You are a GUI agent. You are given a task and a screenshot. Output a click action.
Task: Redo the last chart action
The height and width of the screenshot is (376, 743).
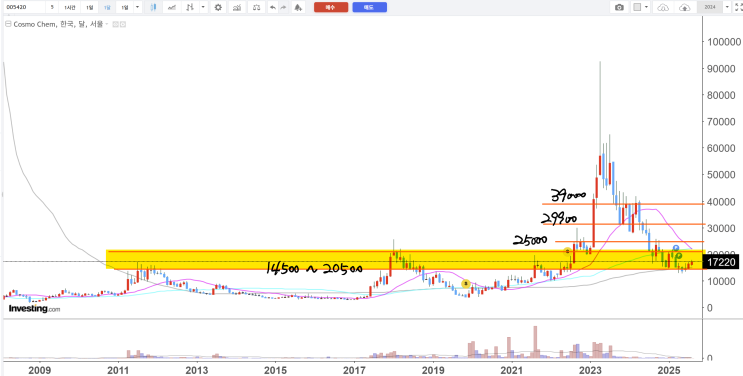pyautogui.click(x=283, y=7)
